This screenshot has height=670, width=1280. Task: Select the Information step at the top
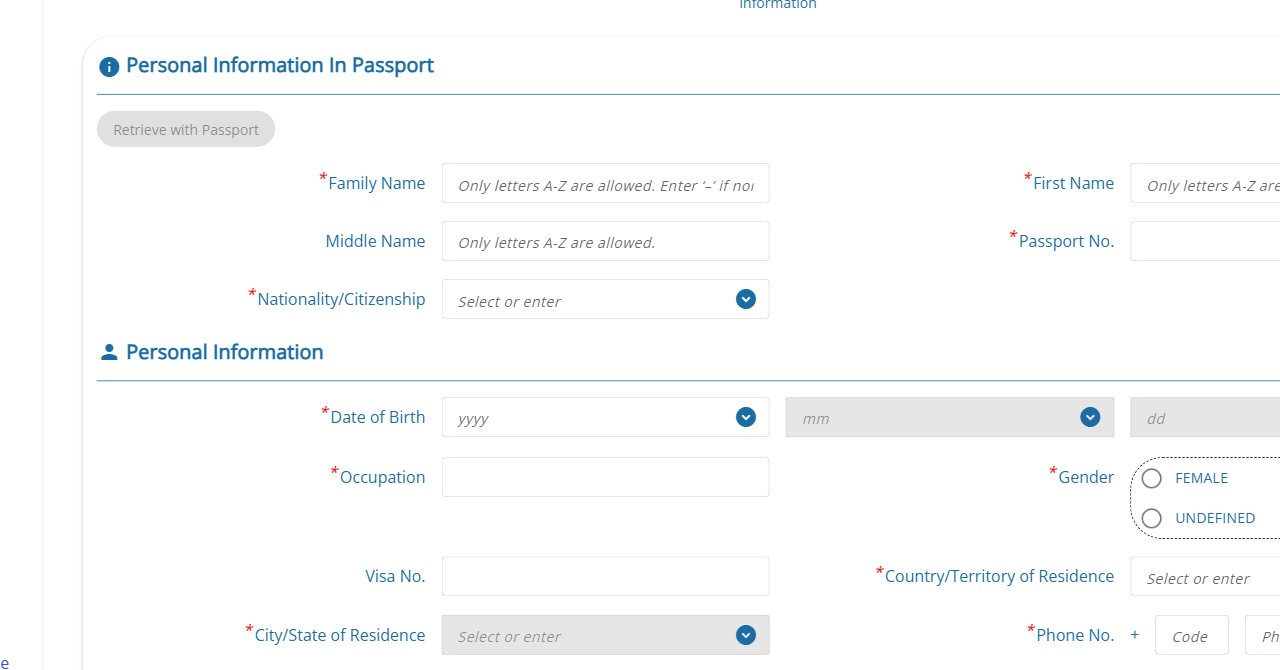pos(777,5)
